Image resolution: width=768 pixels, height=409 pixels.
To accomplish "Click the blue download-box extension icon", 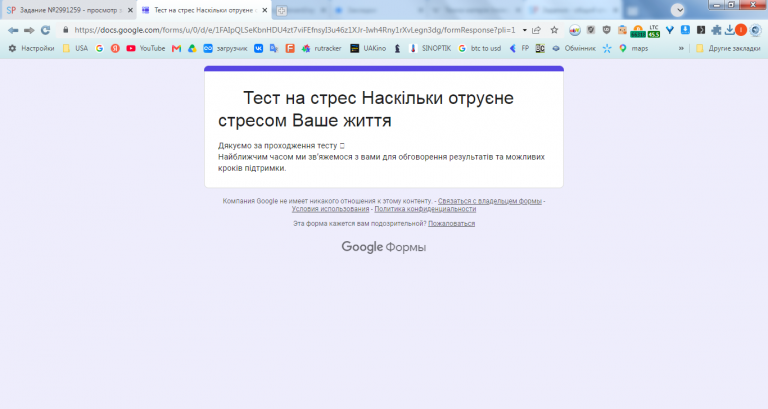I will [685, 30].
